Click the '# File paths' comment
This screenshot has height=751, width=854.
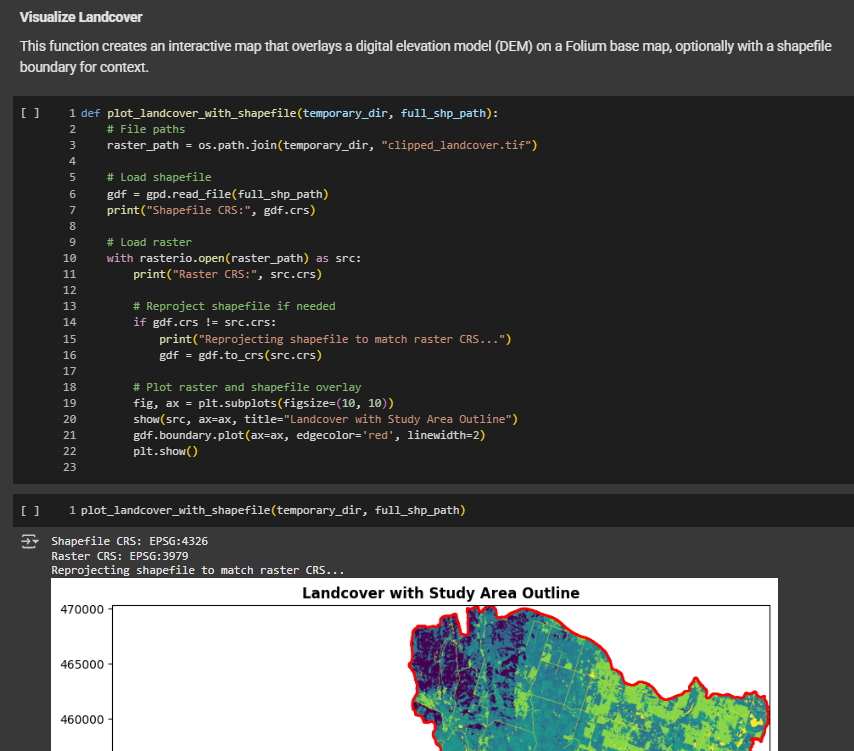tap(146, 130)
